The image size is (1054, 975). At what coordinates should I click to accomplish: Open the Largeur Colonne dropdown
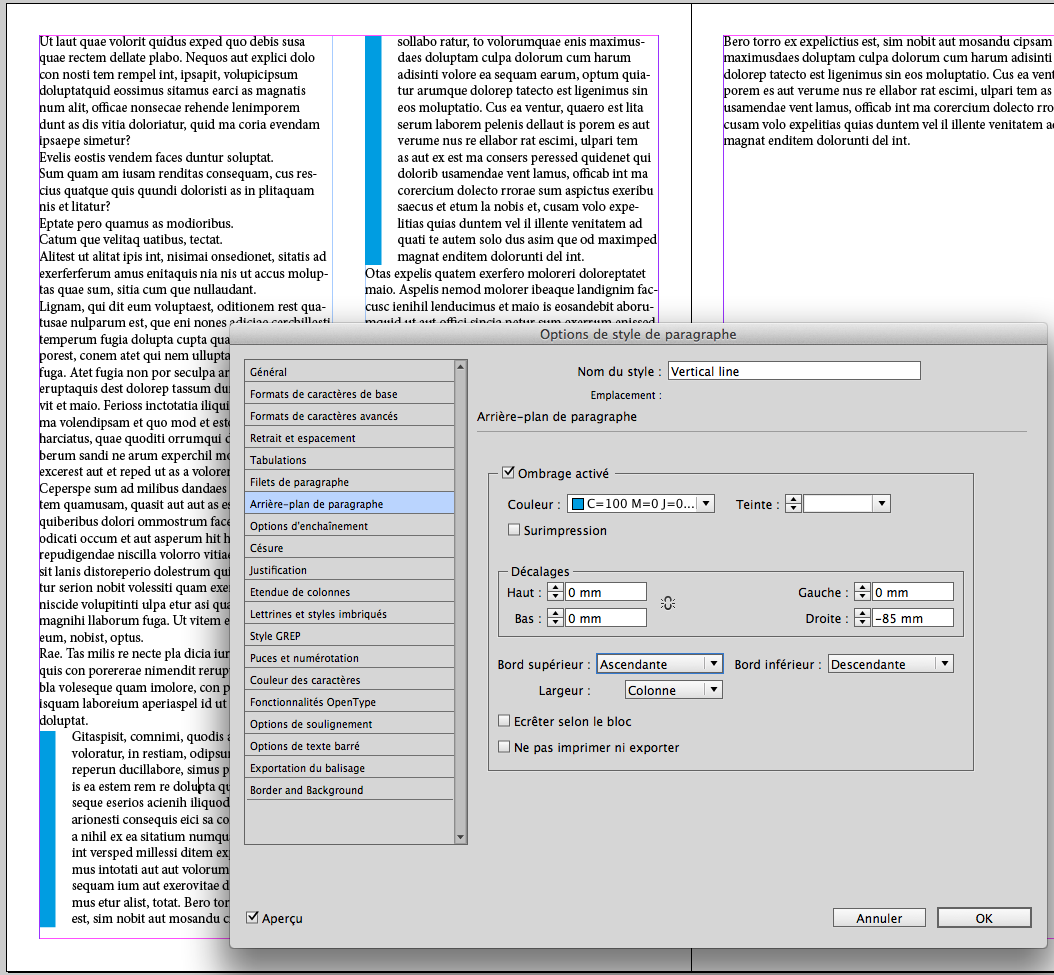click(x=674, y=690)
